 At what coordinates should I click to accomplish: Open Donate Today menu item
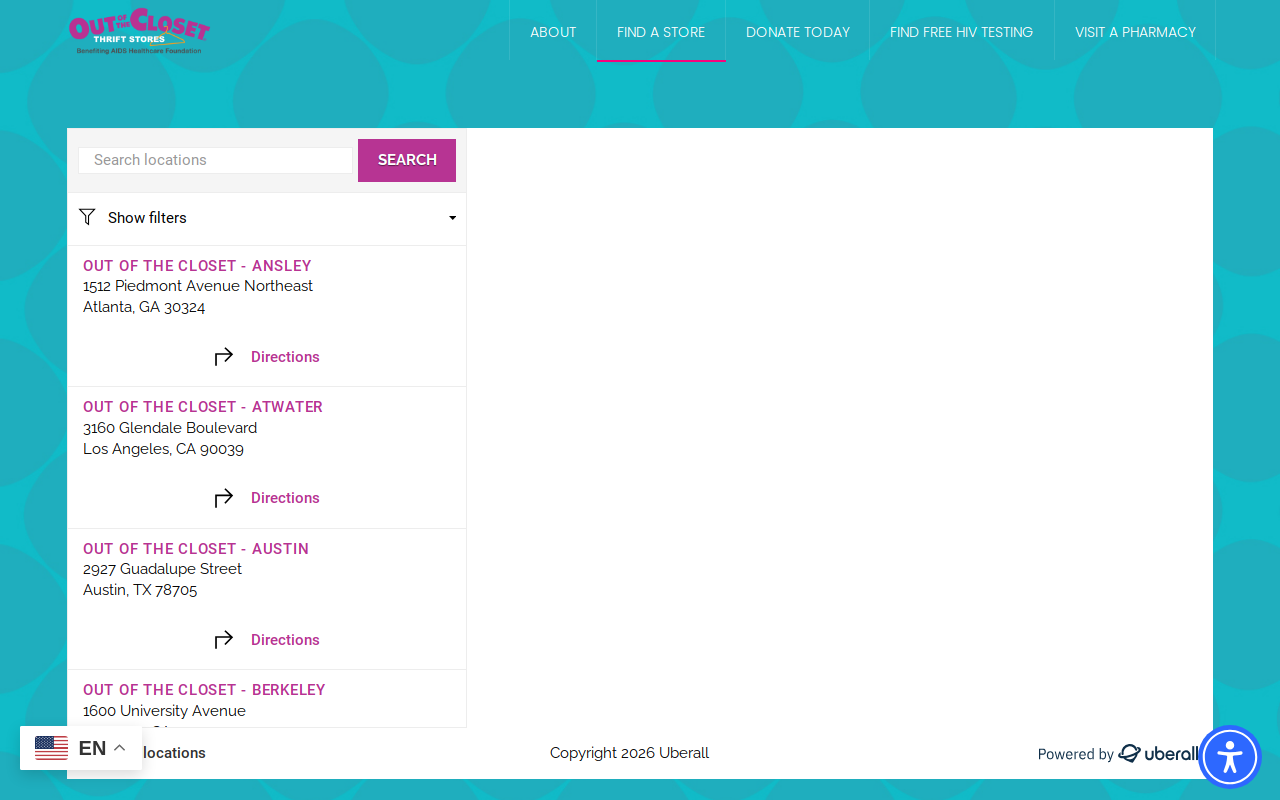point(798,32)
